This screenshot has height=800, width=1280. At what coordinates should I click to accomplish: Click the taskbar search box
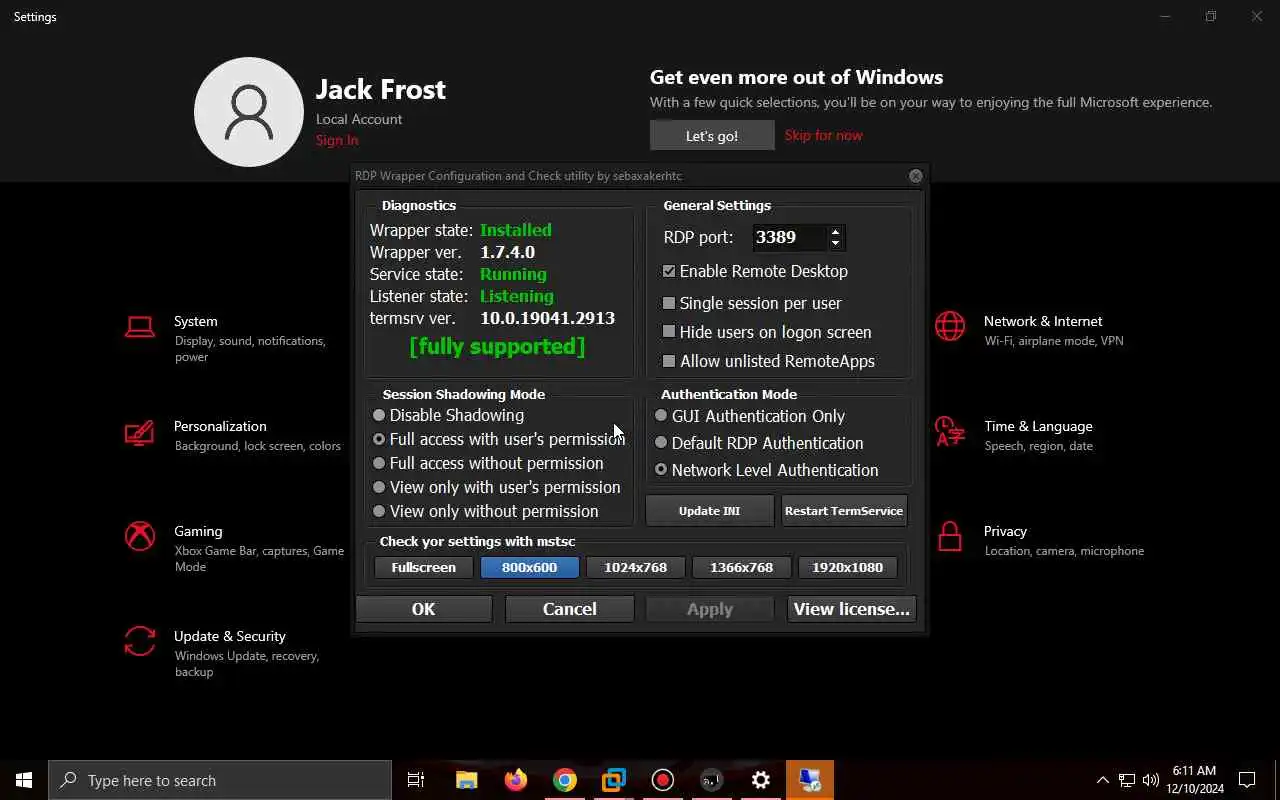220,780
